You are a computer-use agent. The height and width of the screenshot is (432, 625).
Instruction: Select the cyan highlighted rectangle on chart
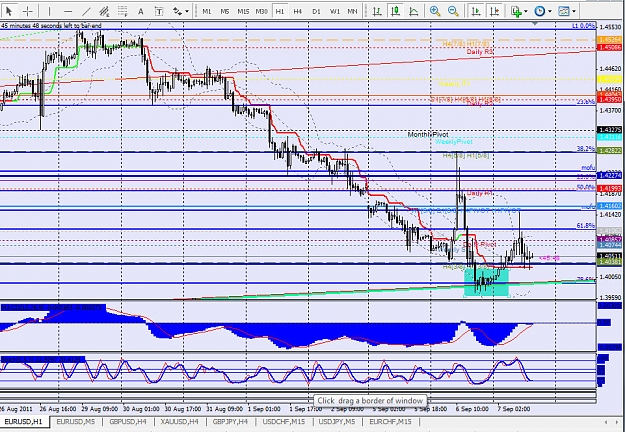click(487, 282)
